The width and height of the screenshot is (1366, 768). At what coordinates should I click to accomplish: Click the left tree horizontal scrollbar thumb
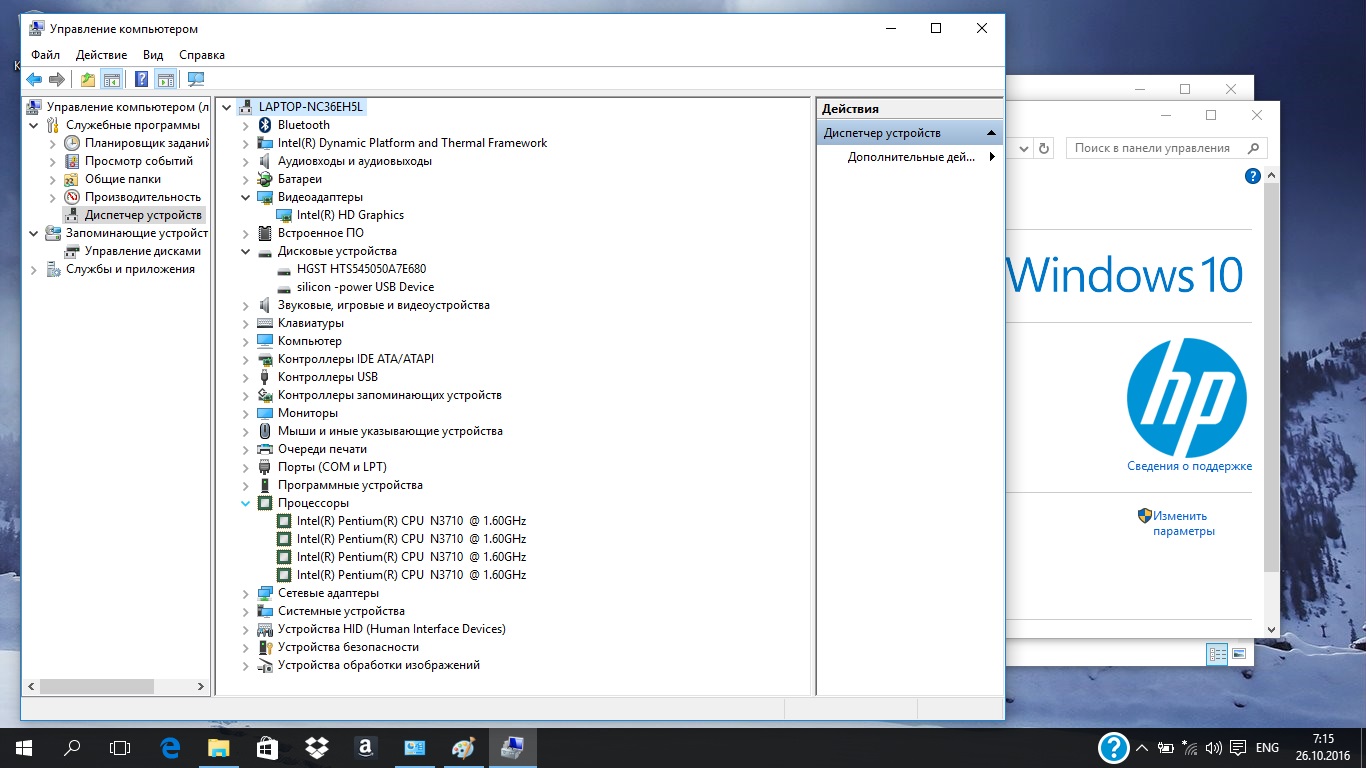coord(96,687)
